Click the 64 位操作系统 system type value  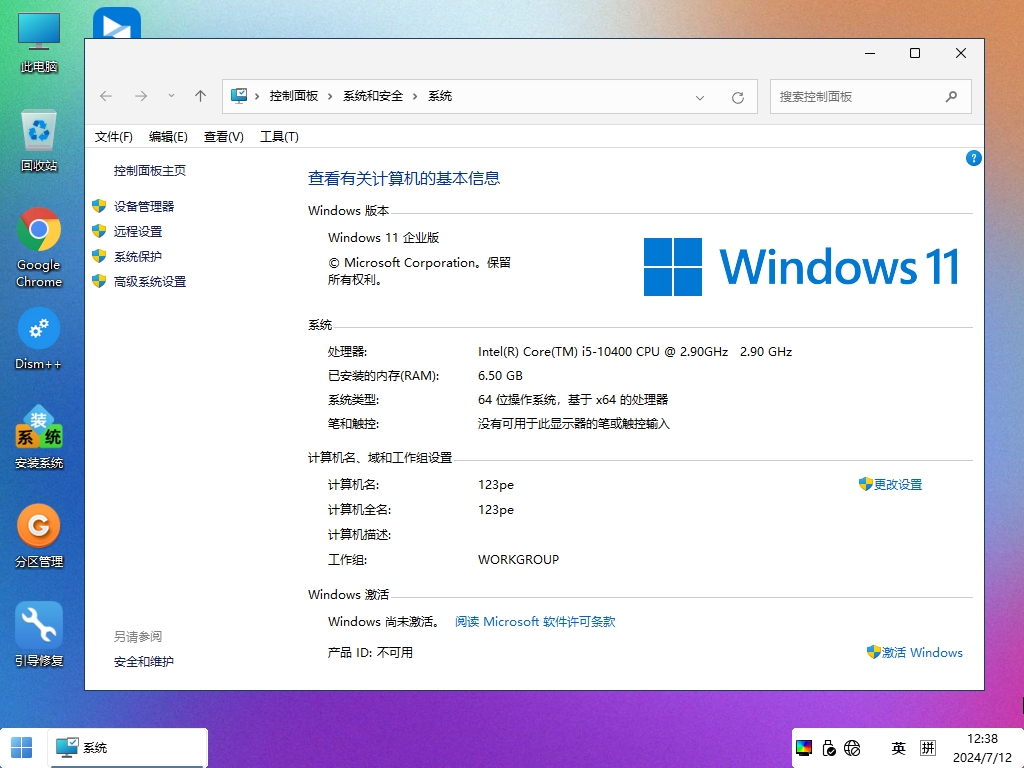point(573,400)
